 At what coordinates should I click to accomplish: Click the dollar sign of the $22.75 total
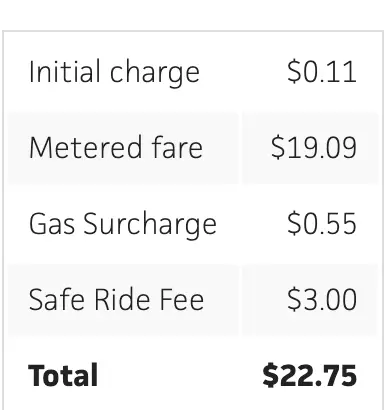click(270, 375)
